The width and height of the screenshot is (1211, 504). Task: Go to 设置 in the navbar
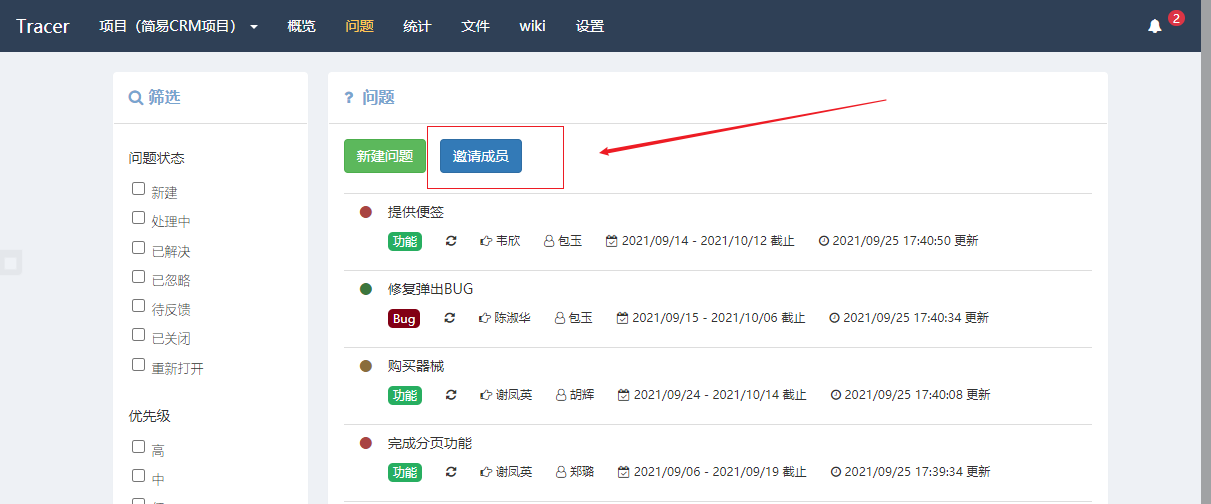pos(590,26)
